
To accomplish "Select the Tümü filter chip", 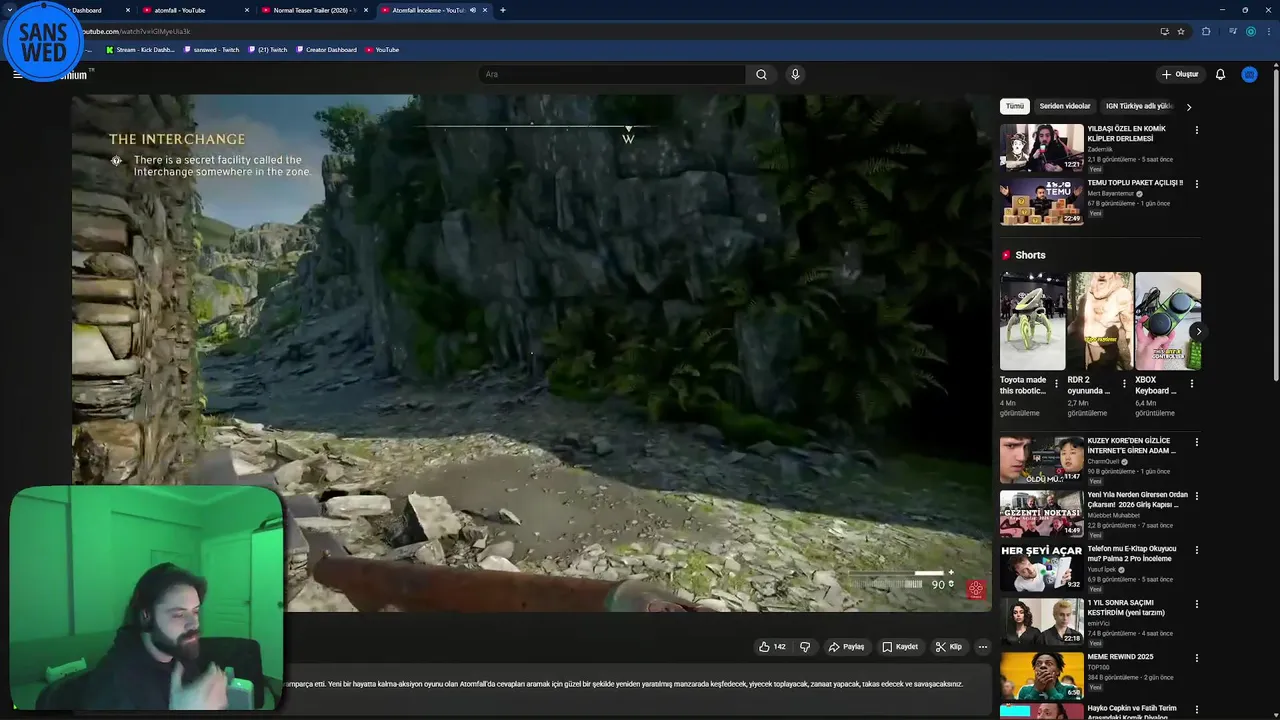I will [1014, 106].
